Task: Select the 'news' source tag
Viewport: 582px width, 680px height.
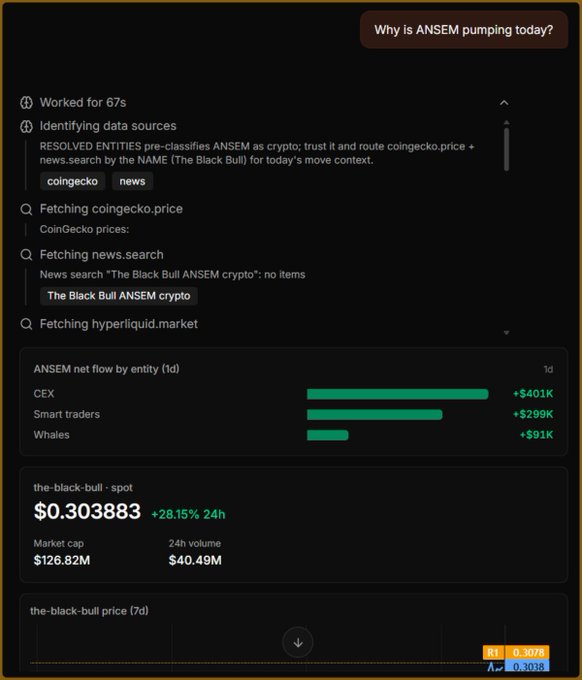Action: coord(132,181)
